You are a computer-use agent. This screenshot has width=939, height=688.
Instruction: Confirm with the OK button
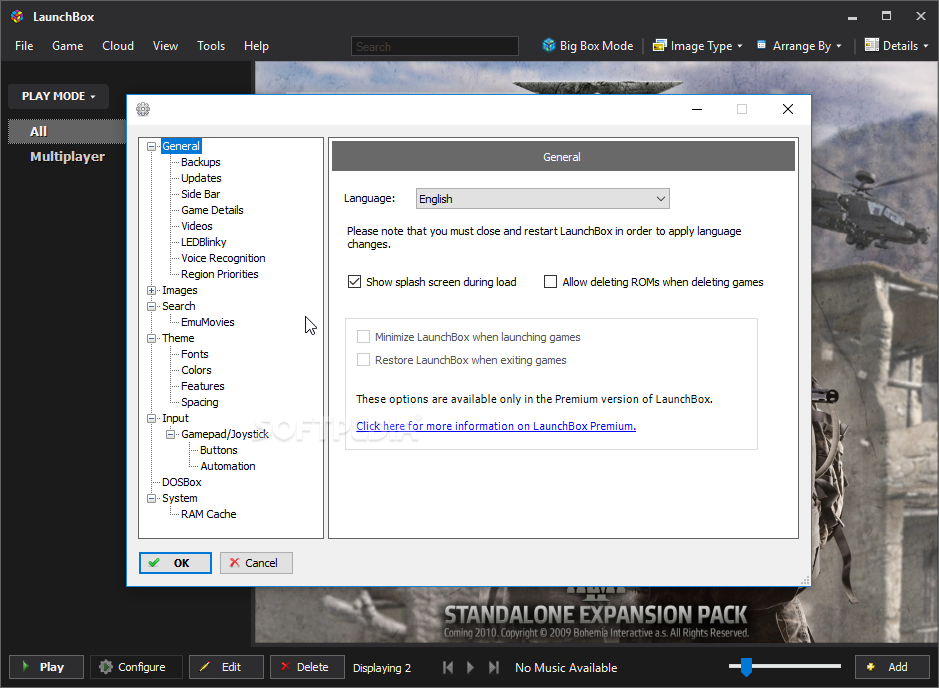(x=175, y=563)
